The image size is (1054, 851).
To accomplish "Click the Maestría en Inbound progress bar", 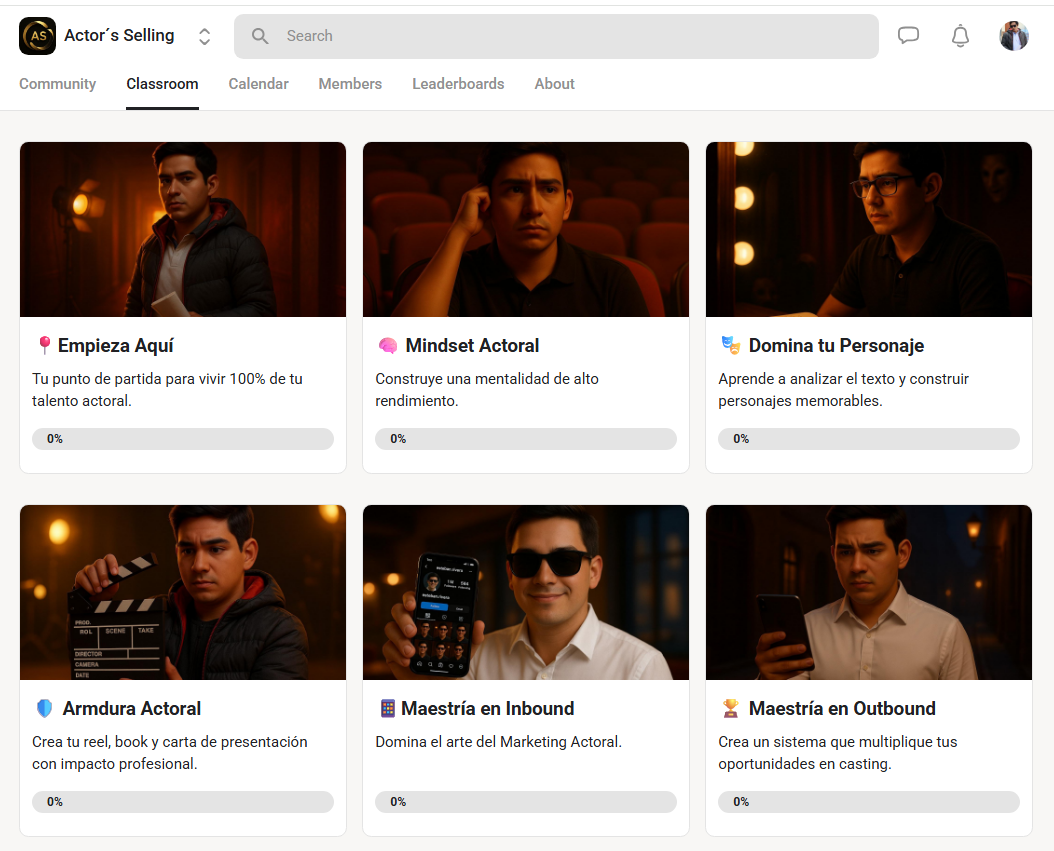I will coord(525,802).
